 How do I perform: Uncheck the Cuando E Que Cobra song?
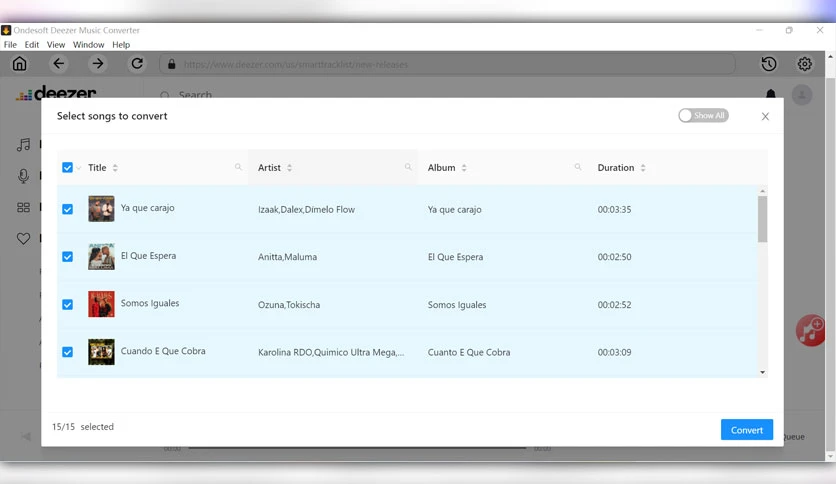tap(67, 352)
